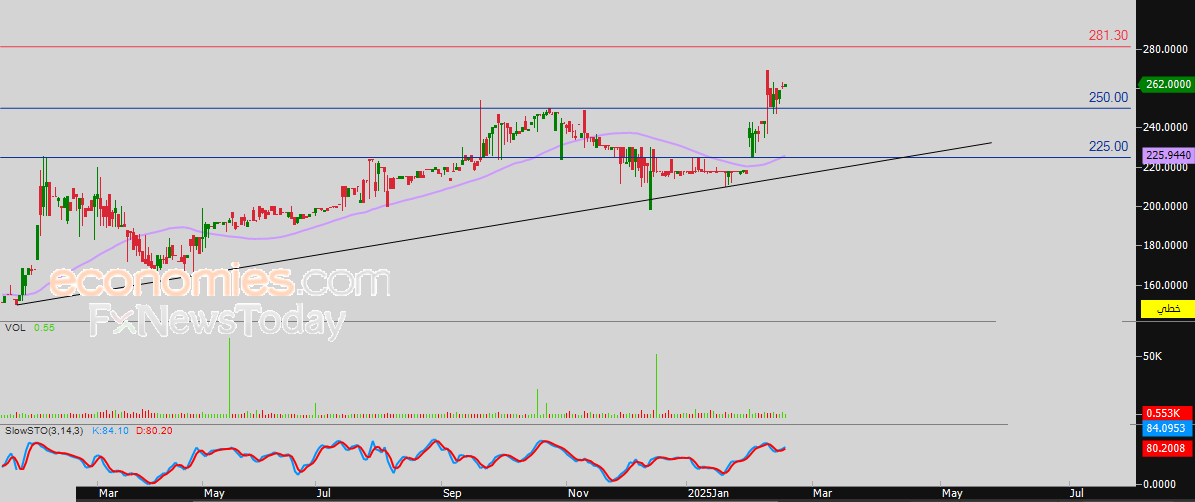
Task: Click the VOL indicator label
Action: coord(14,328)
